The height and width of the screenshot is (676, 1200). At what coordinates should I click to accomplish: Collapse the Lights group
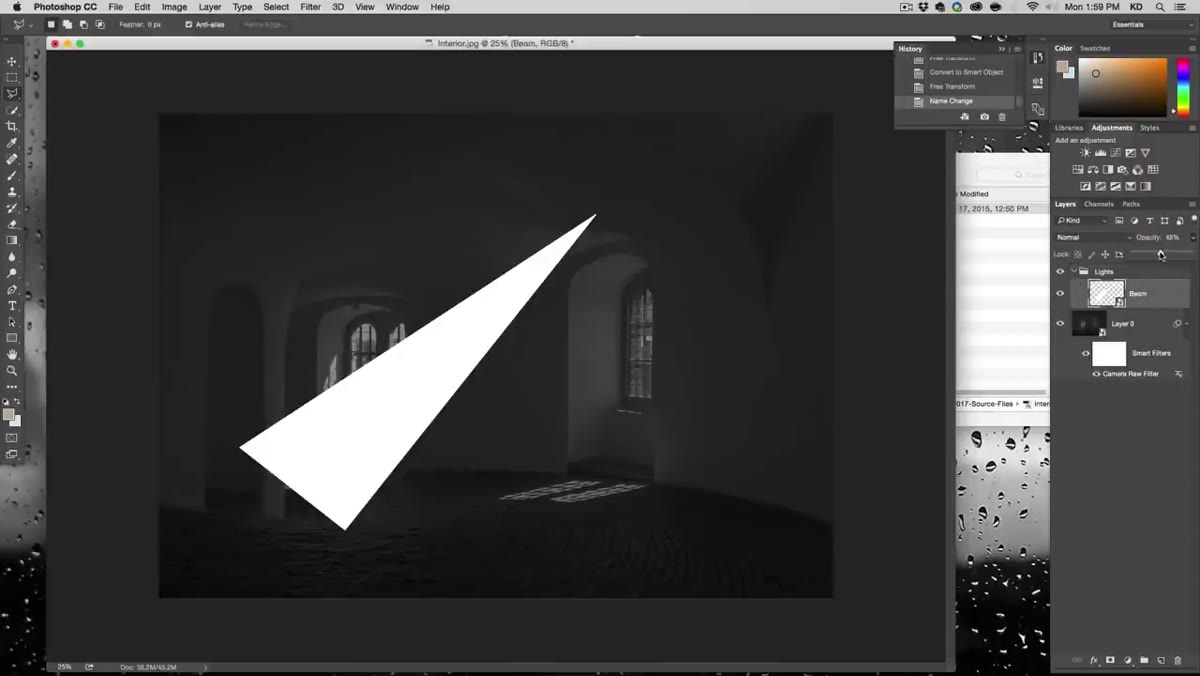pyautogui.click(x=1073, y=271)
